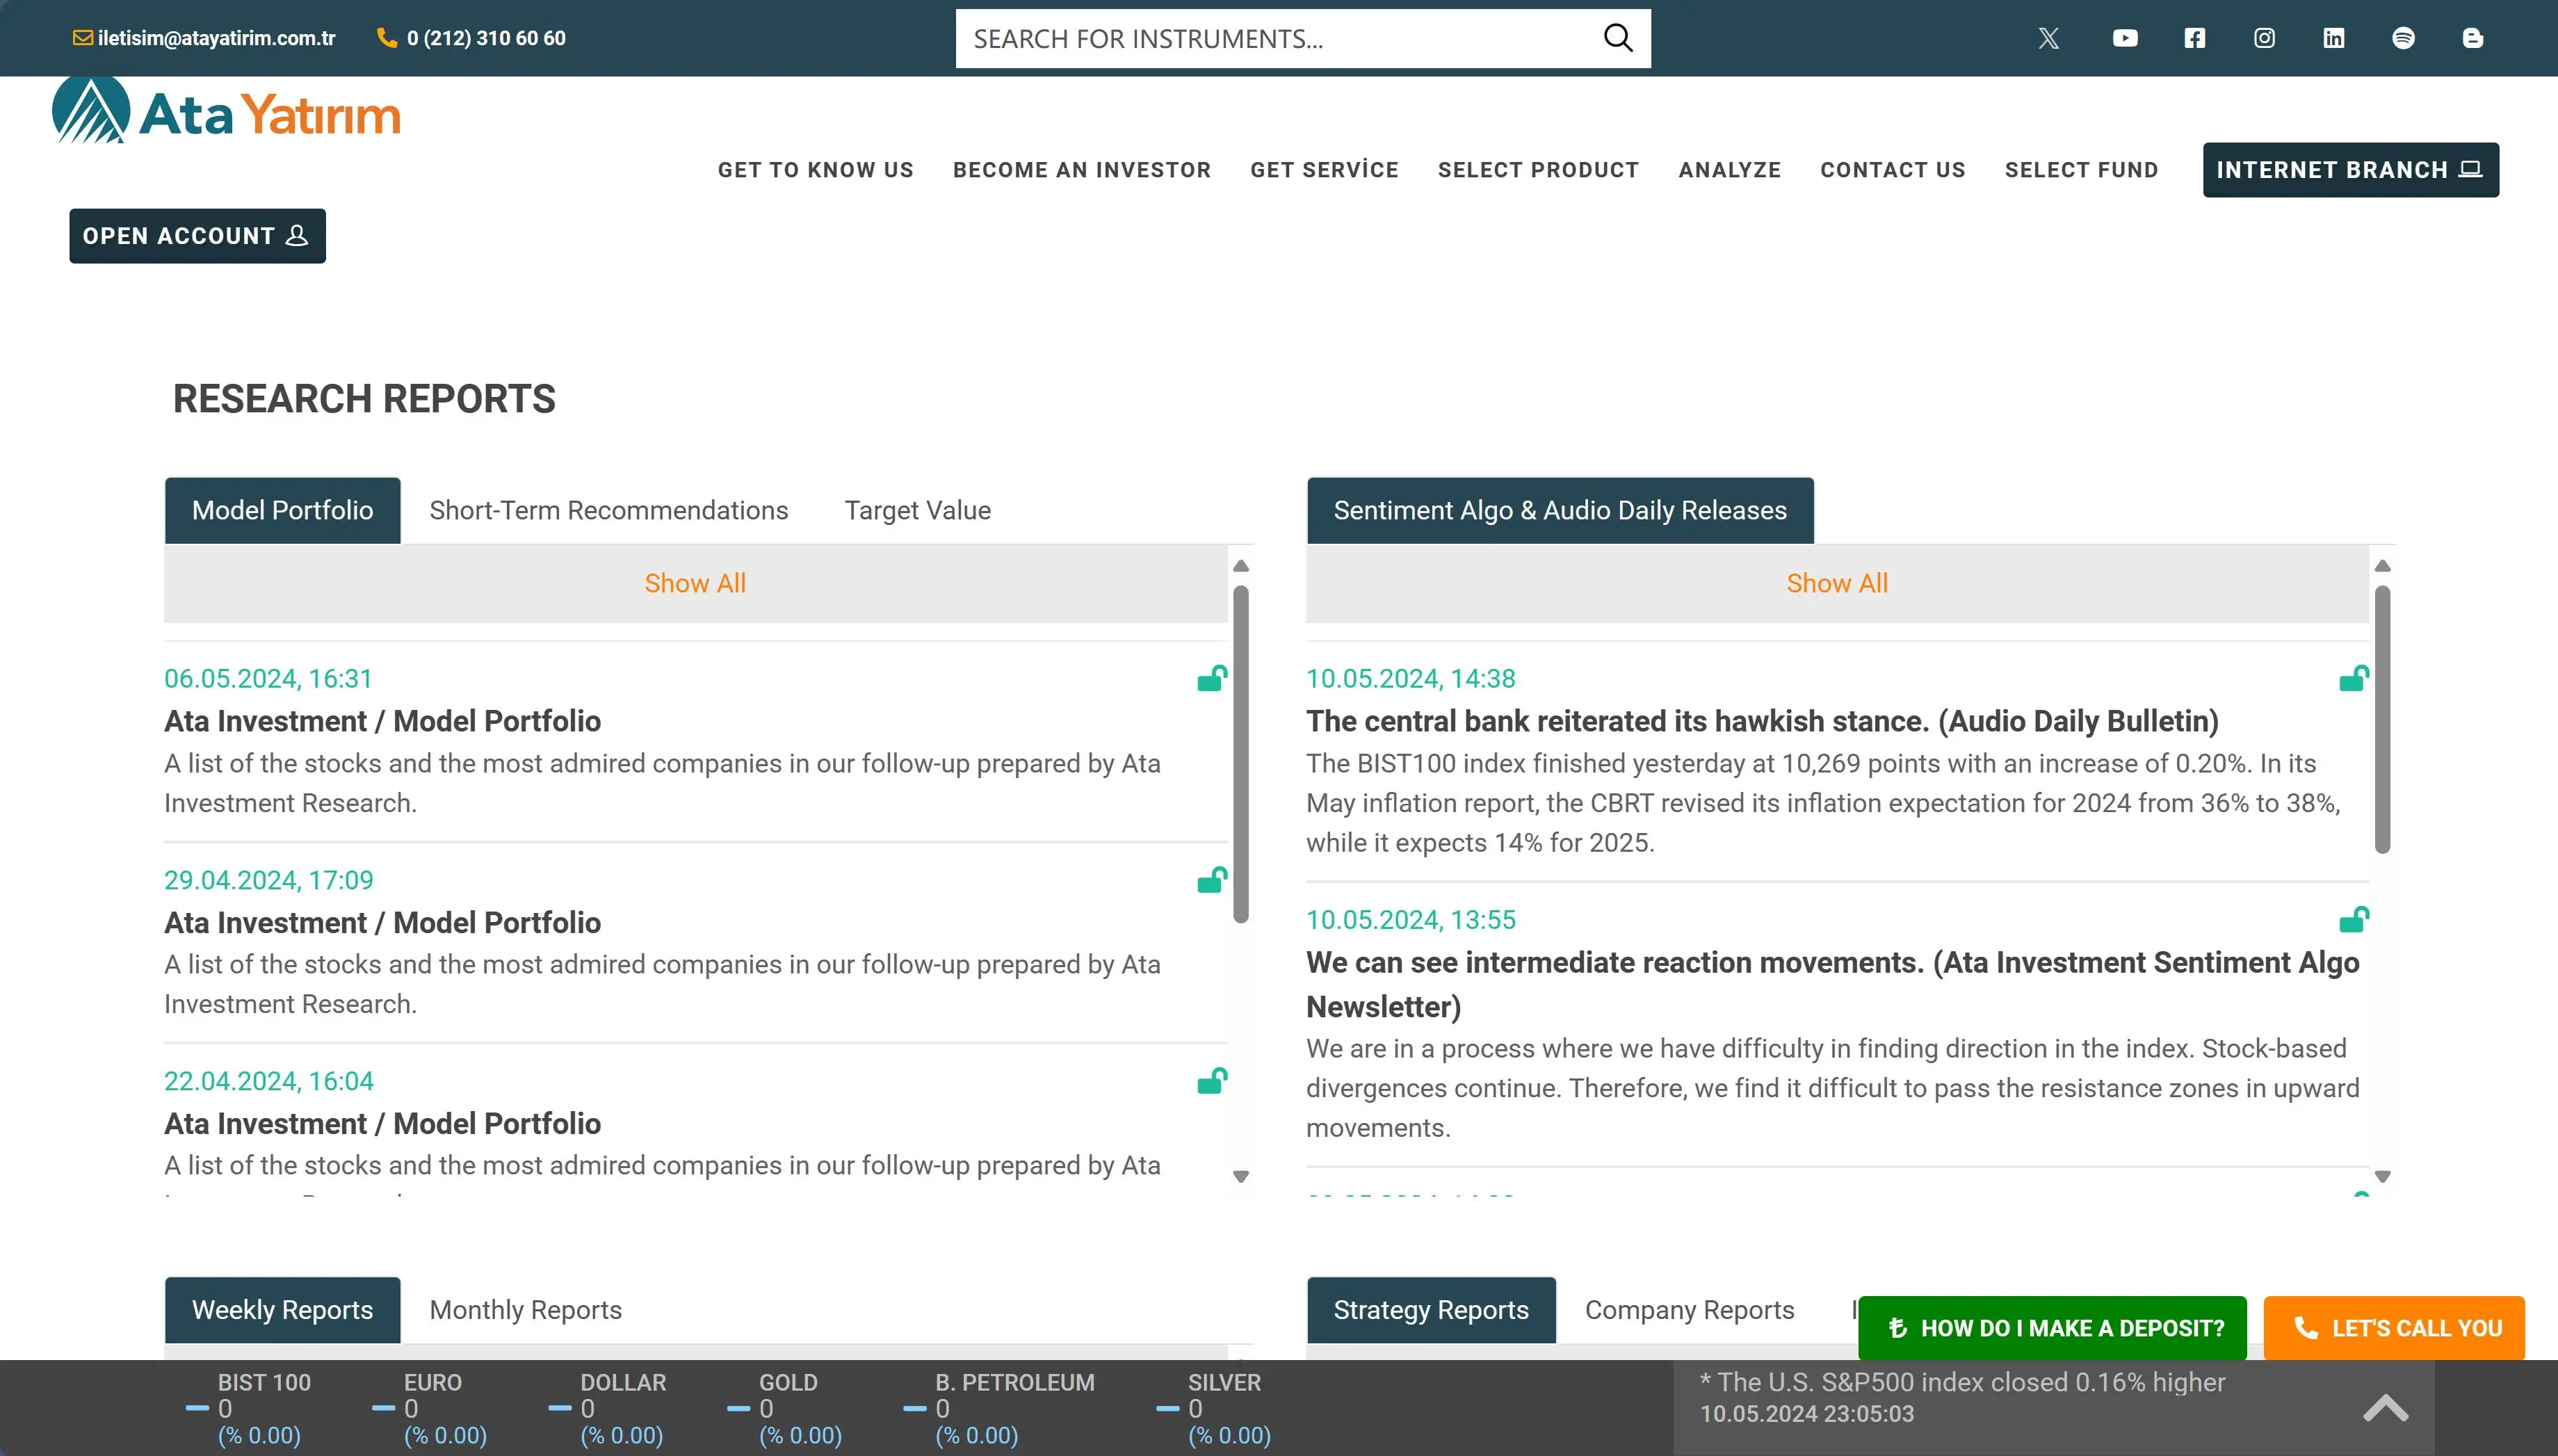The height and width of the screenshot is (1456, 2558).
Task: Open the X (Twitter) social link
Action: [x=2048, y=38]
